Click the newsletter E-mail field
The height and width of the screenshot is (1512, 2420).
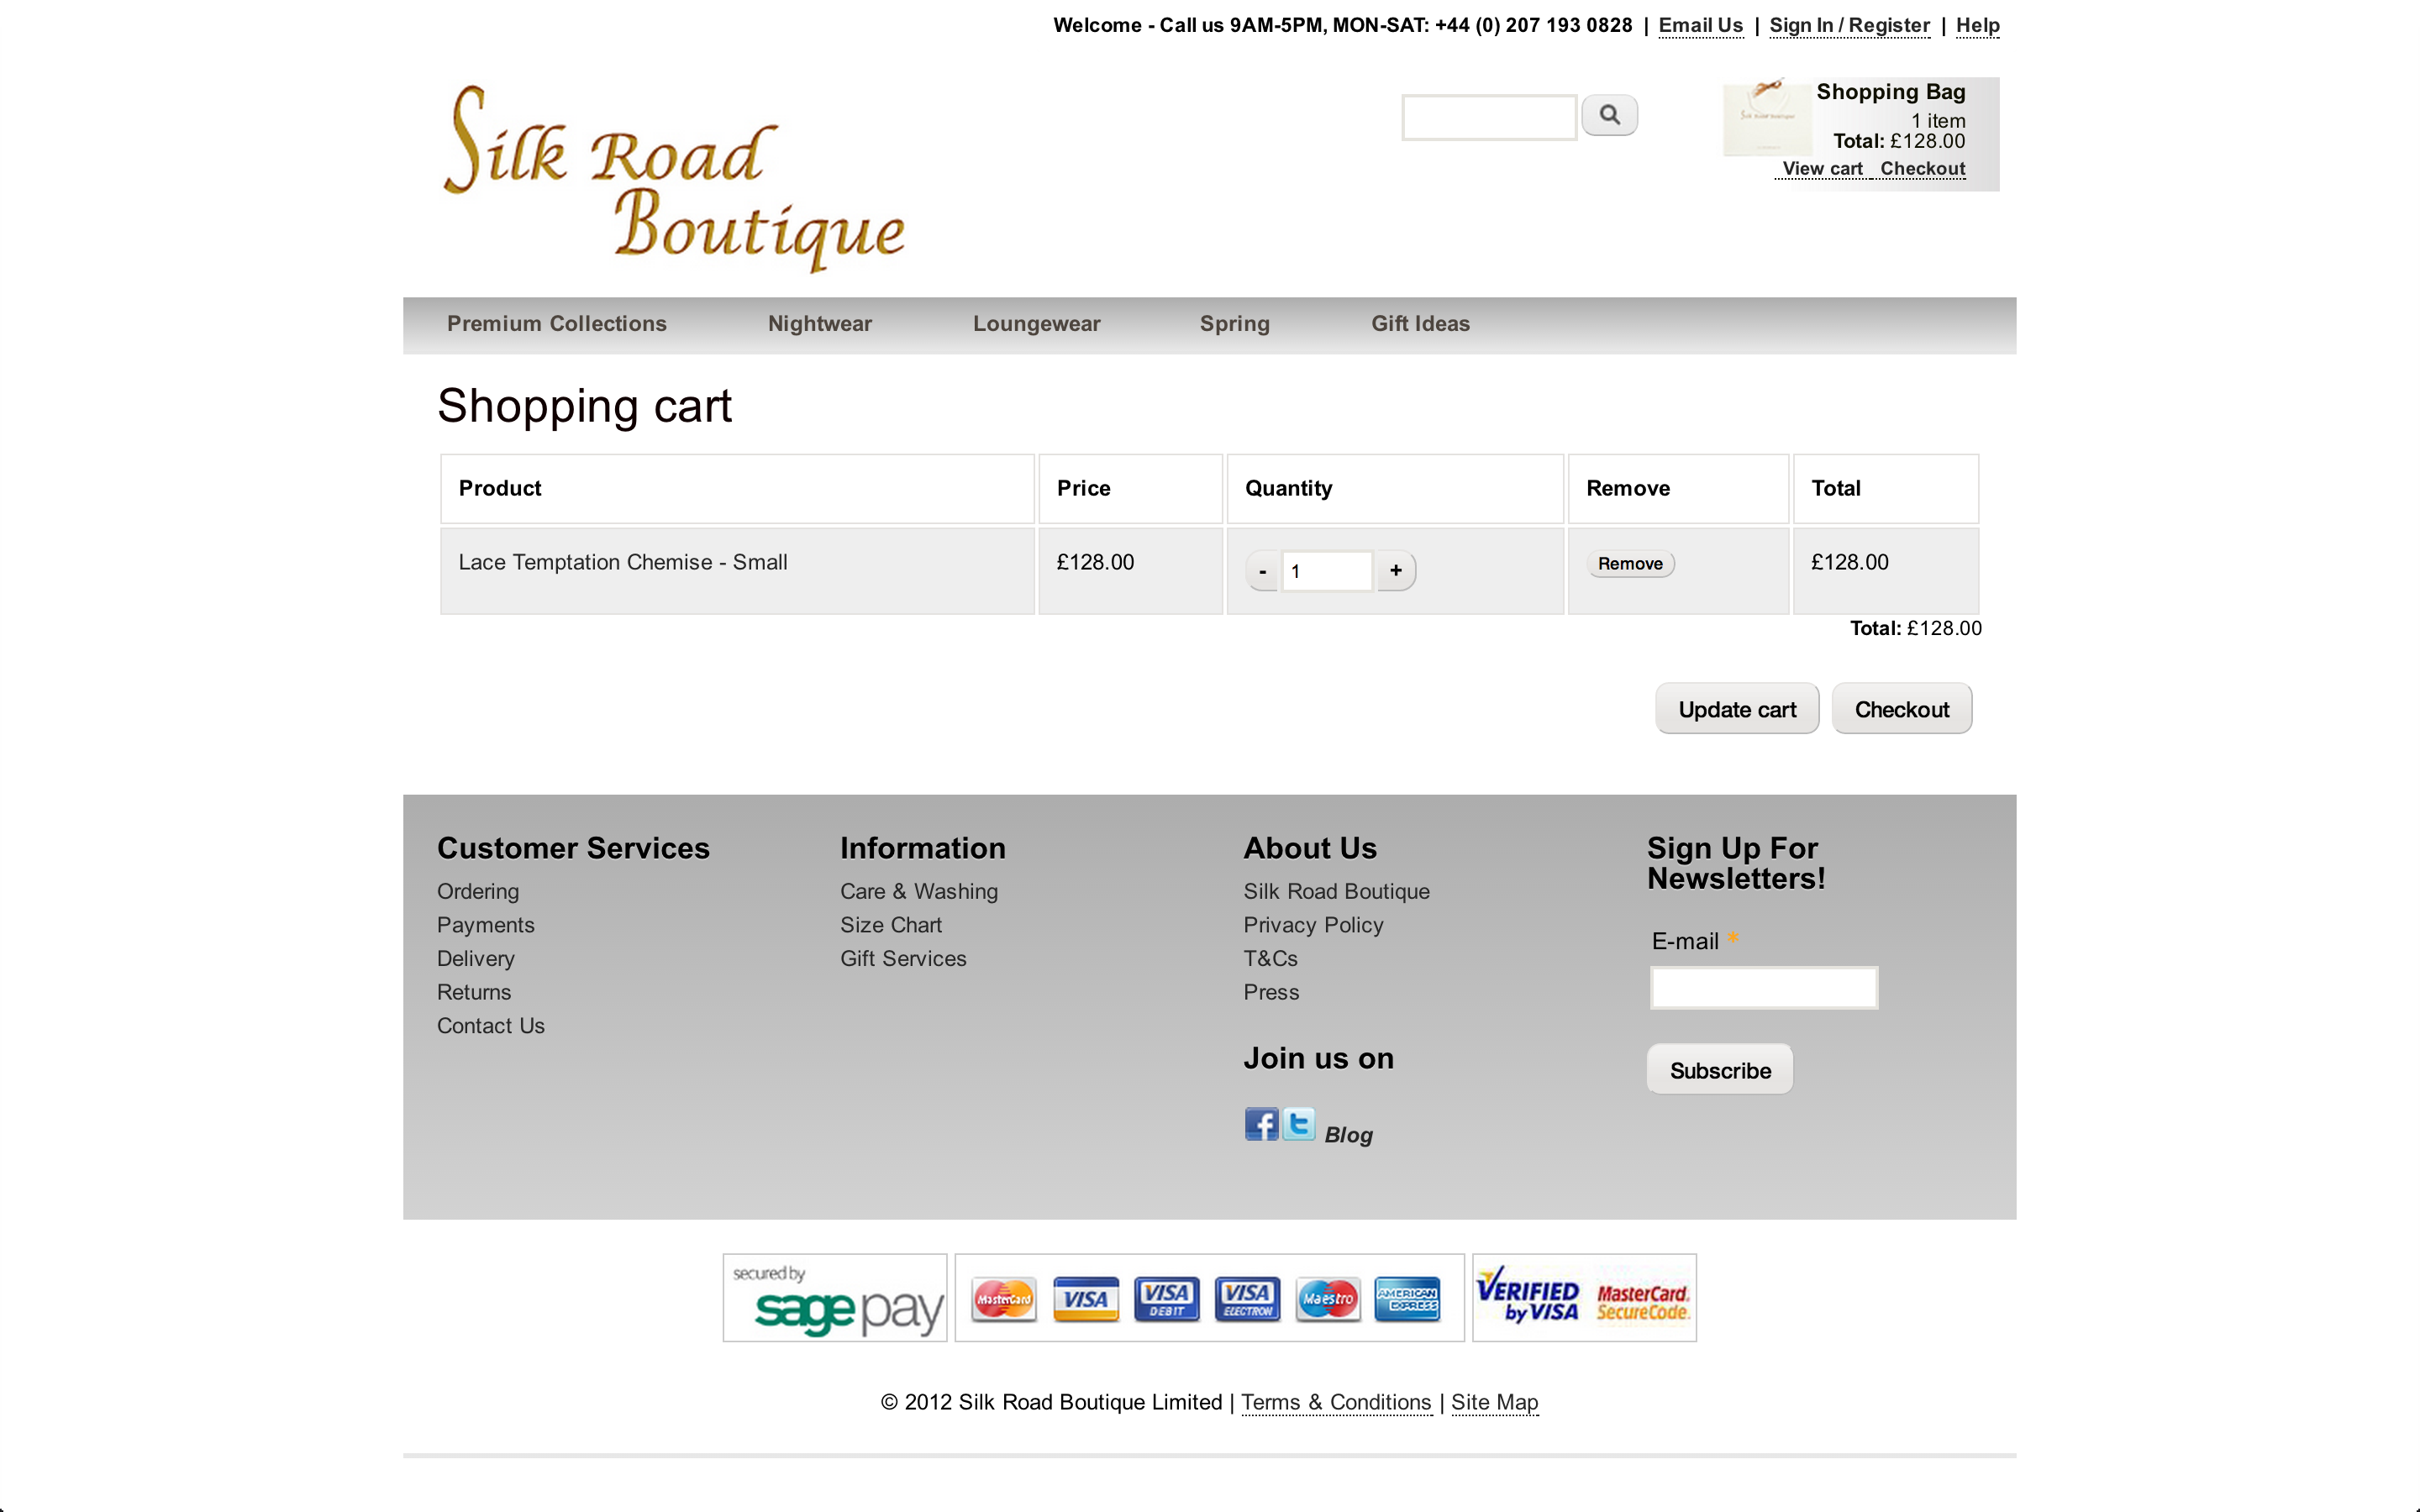coord(1763,988)
